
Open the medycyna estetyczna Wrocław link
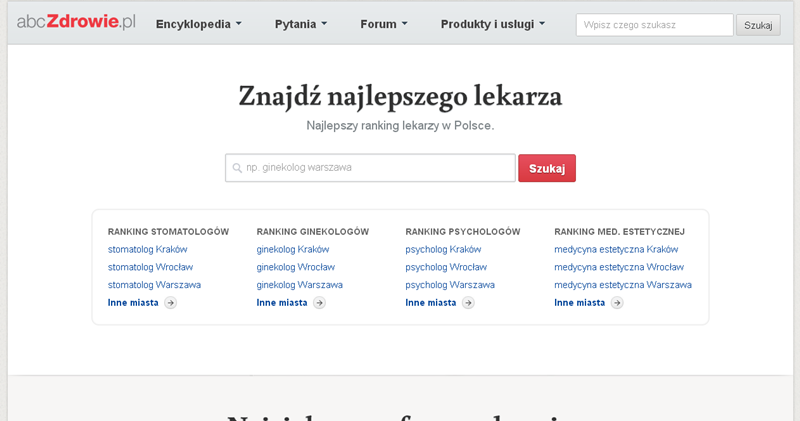pyautogui.click(x=619, y=267)
